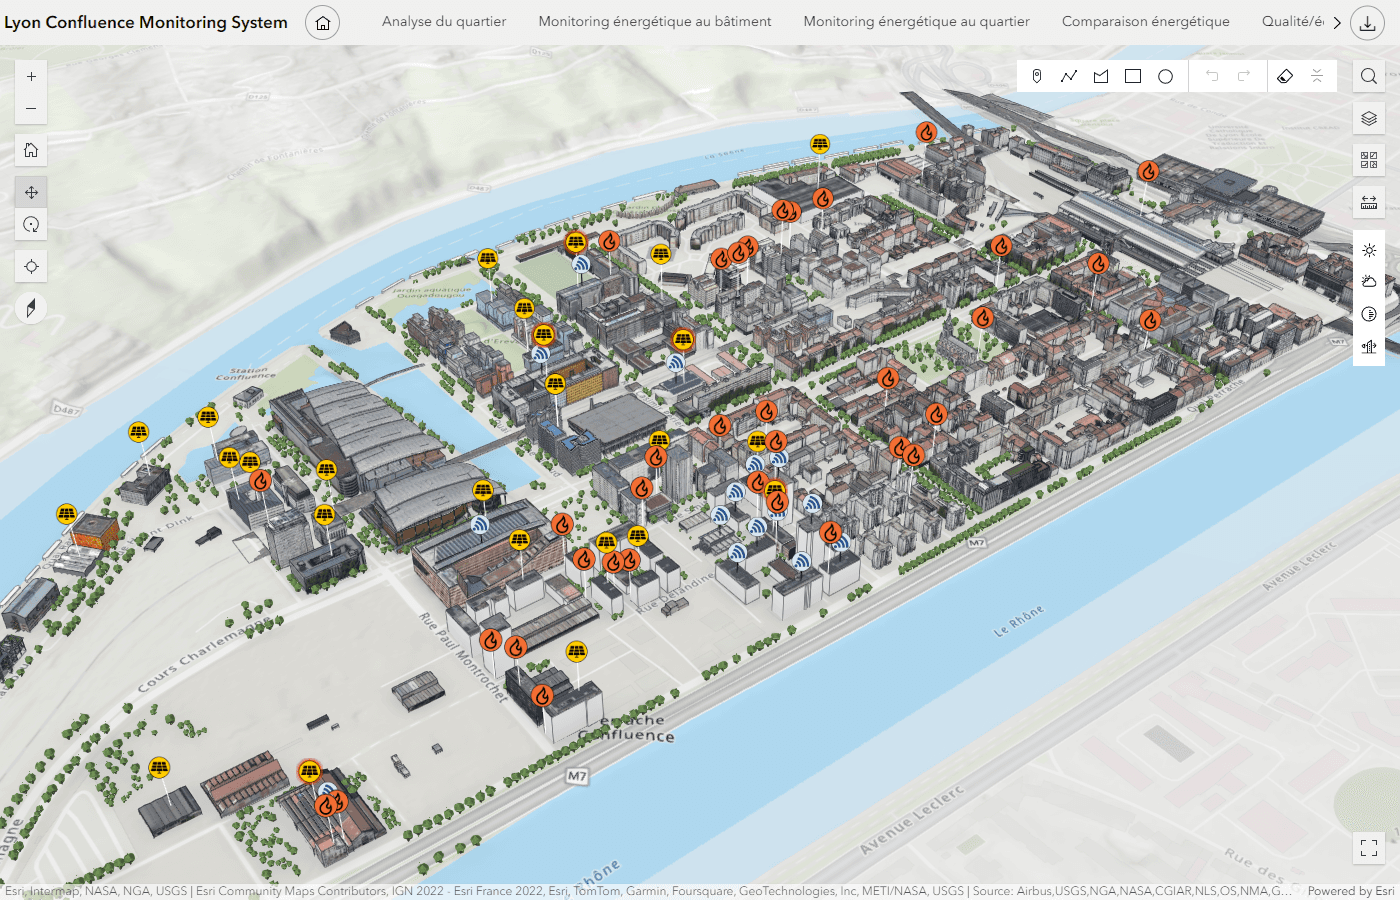Click the home page button in header
Viewport: 1400px width, 900px height.
click(x=322, y=22)
